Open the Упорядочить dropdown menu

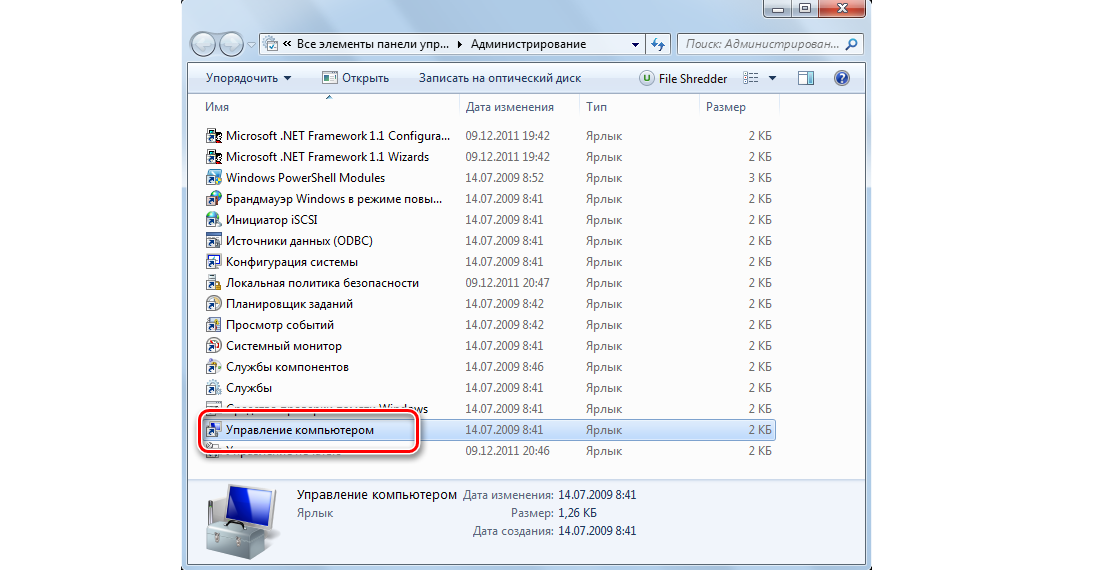(x=248, y=78)
